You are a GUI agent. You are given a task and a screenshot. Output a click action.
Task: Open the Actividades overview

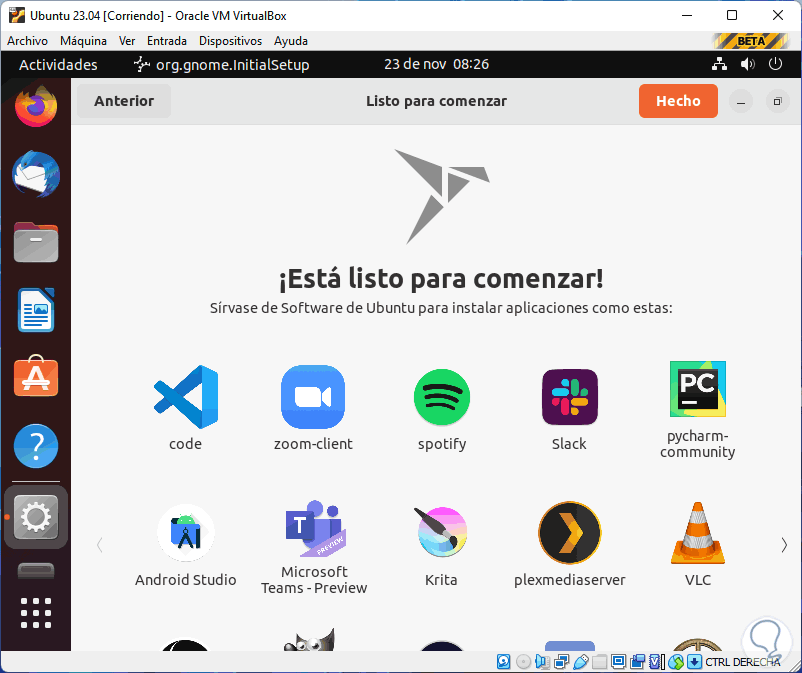[58, 64]
